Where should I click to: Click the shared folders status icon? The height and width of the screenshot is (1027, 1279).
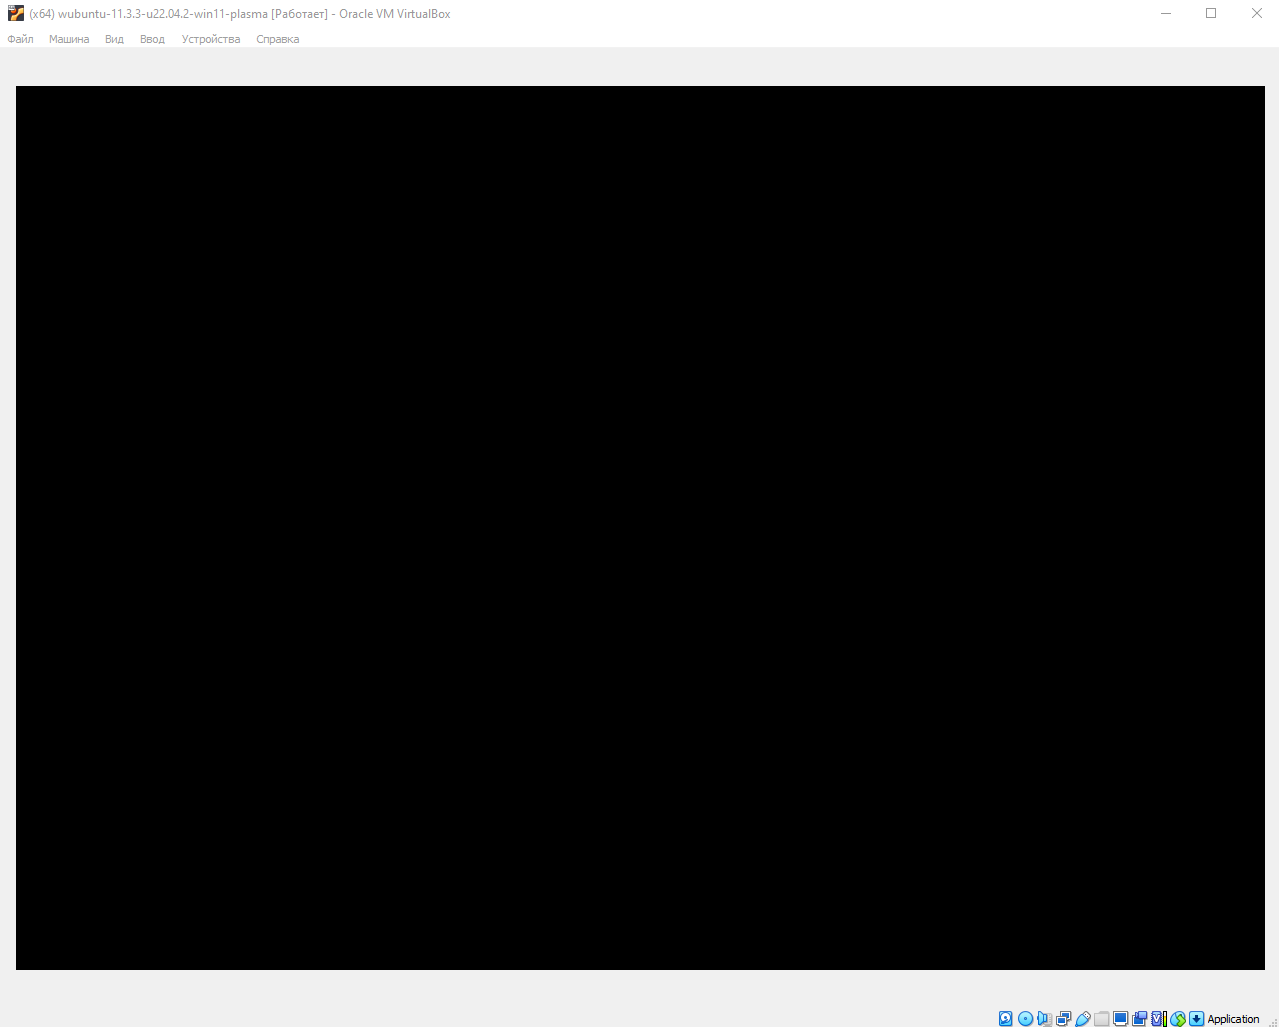tap(1101, 1018)
